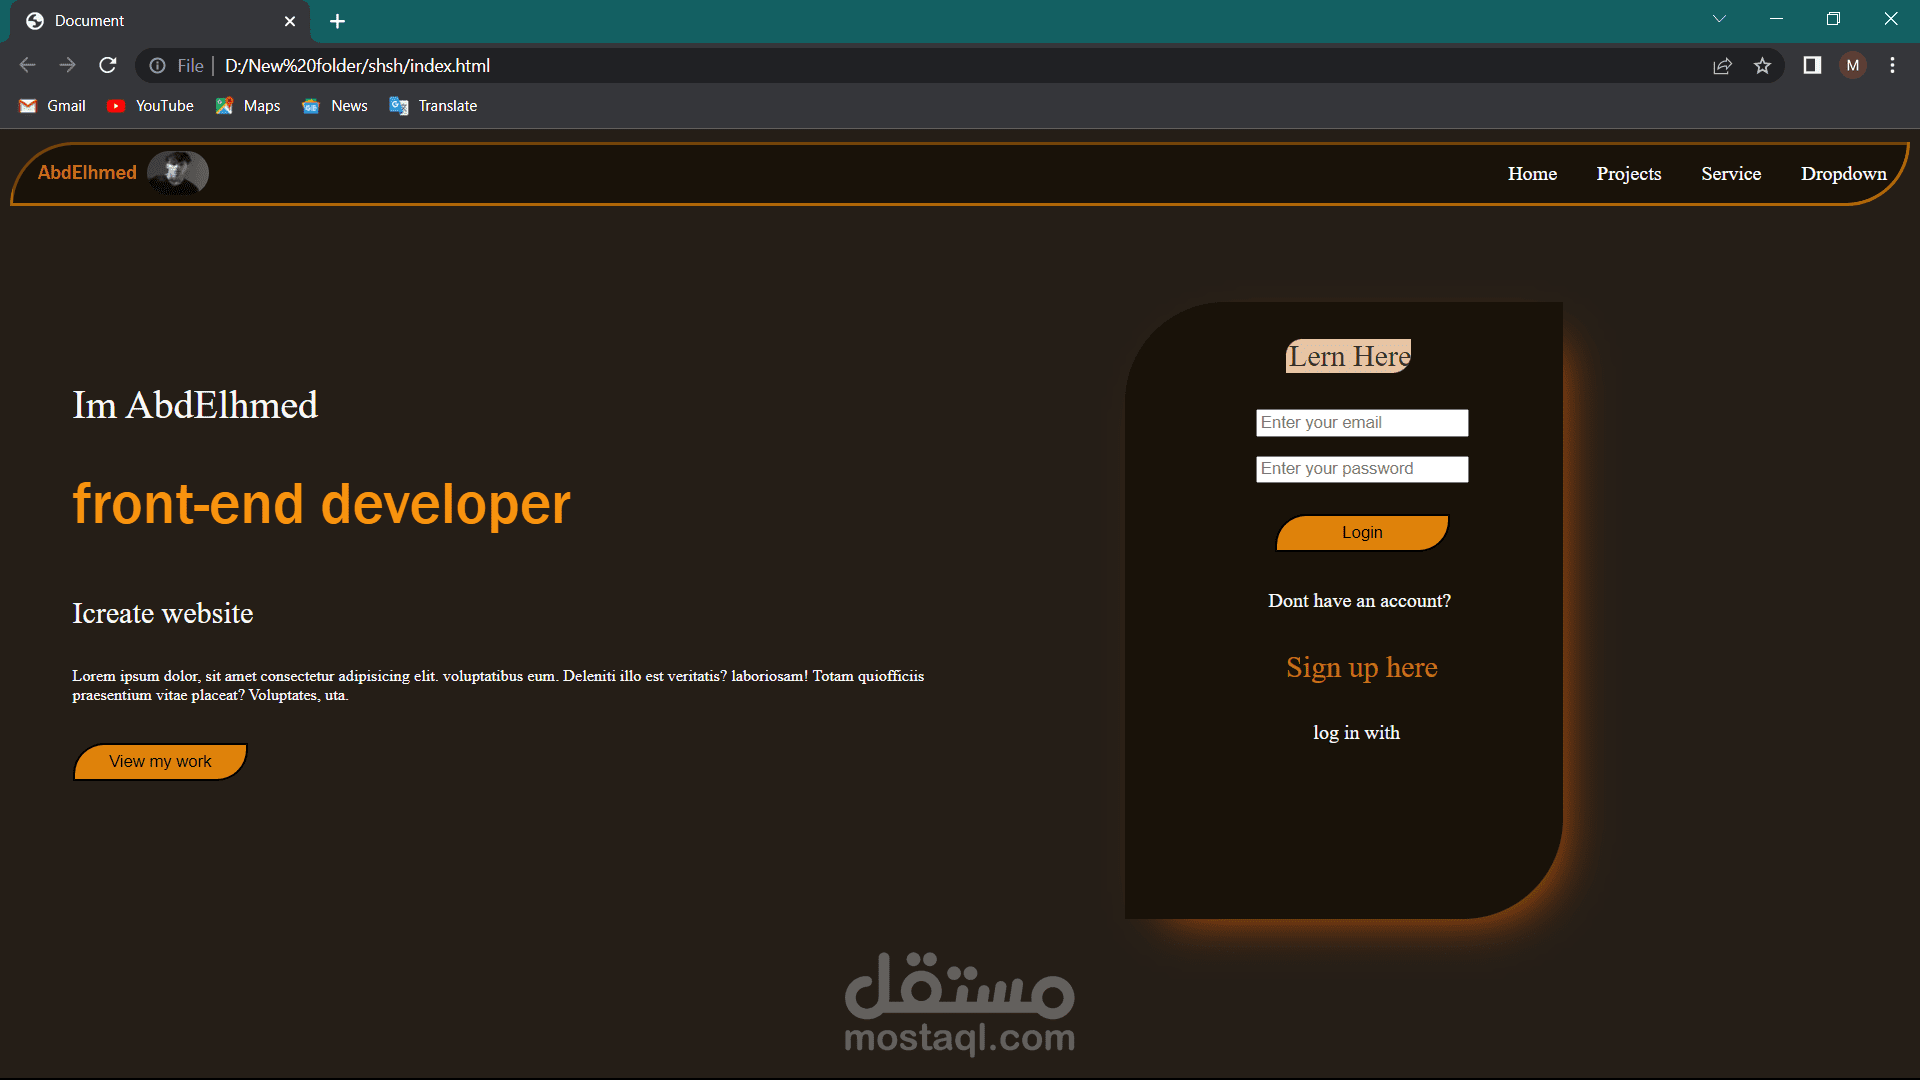Click the AbdElhmed profile photo
1920x1080 pixels.
178,173
